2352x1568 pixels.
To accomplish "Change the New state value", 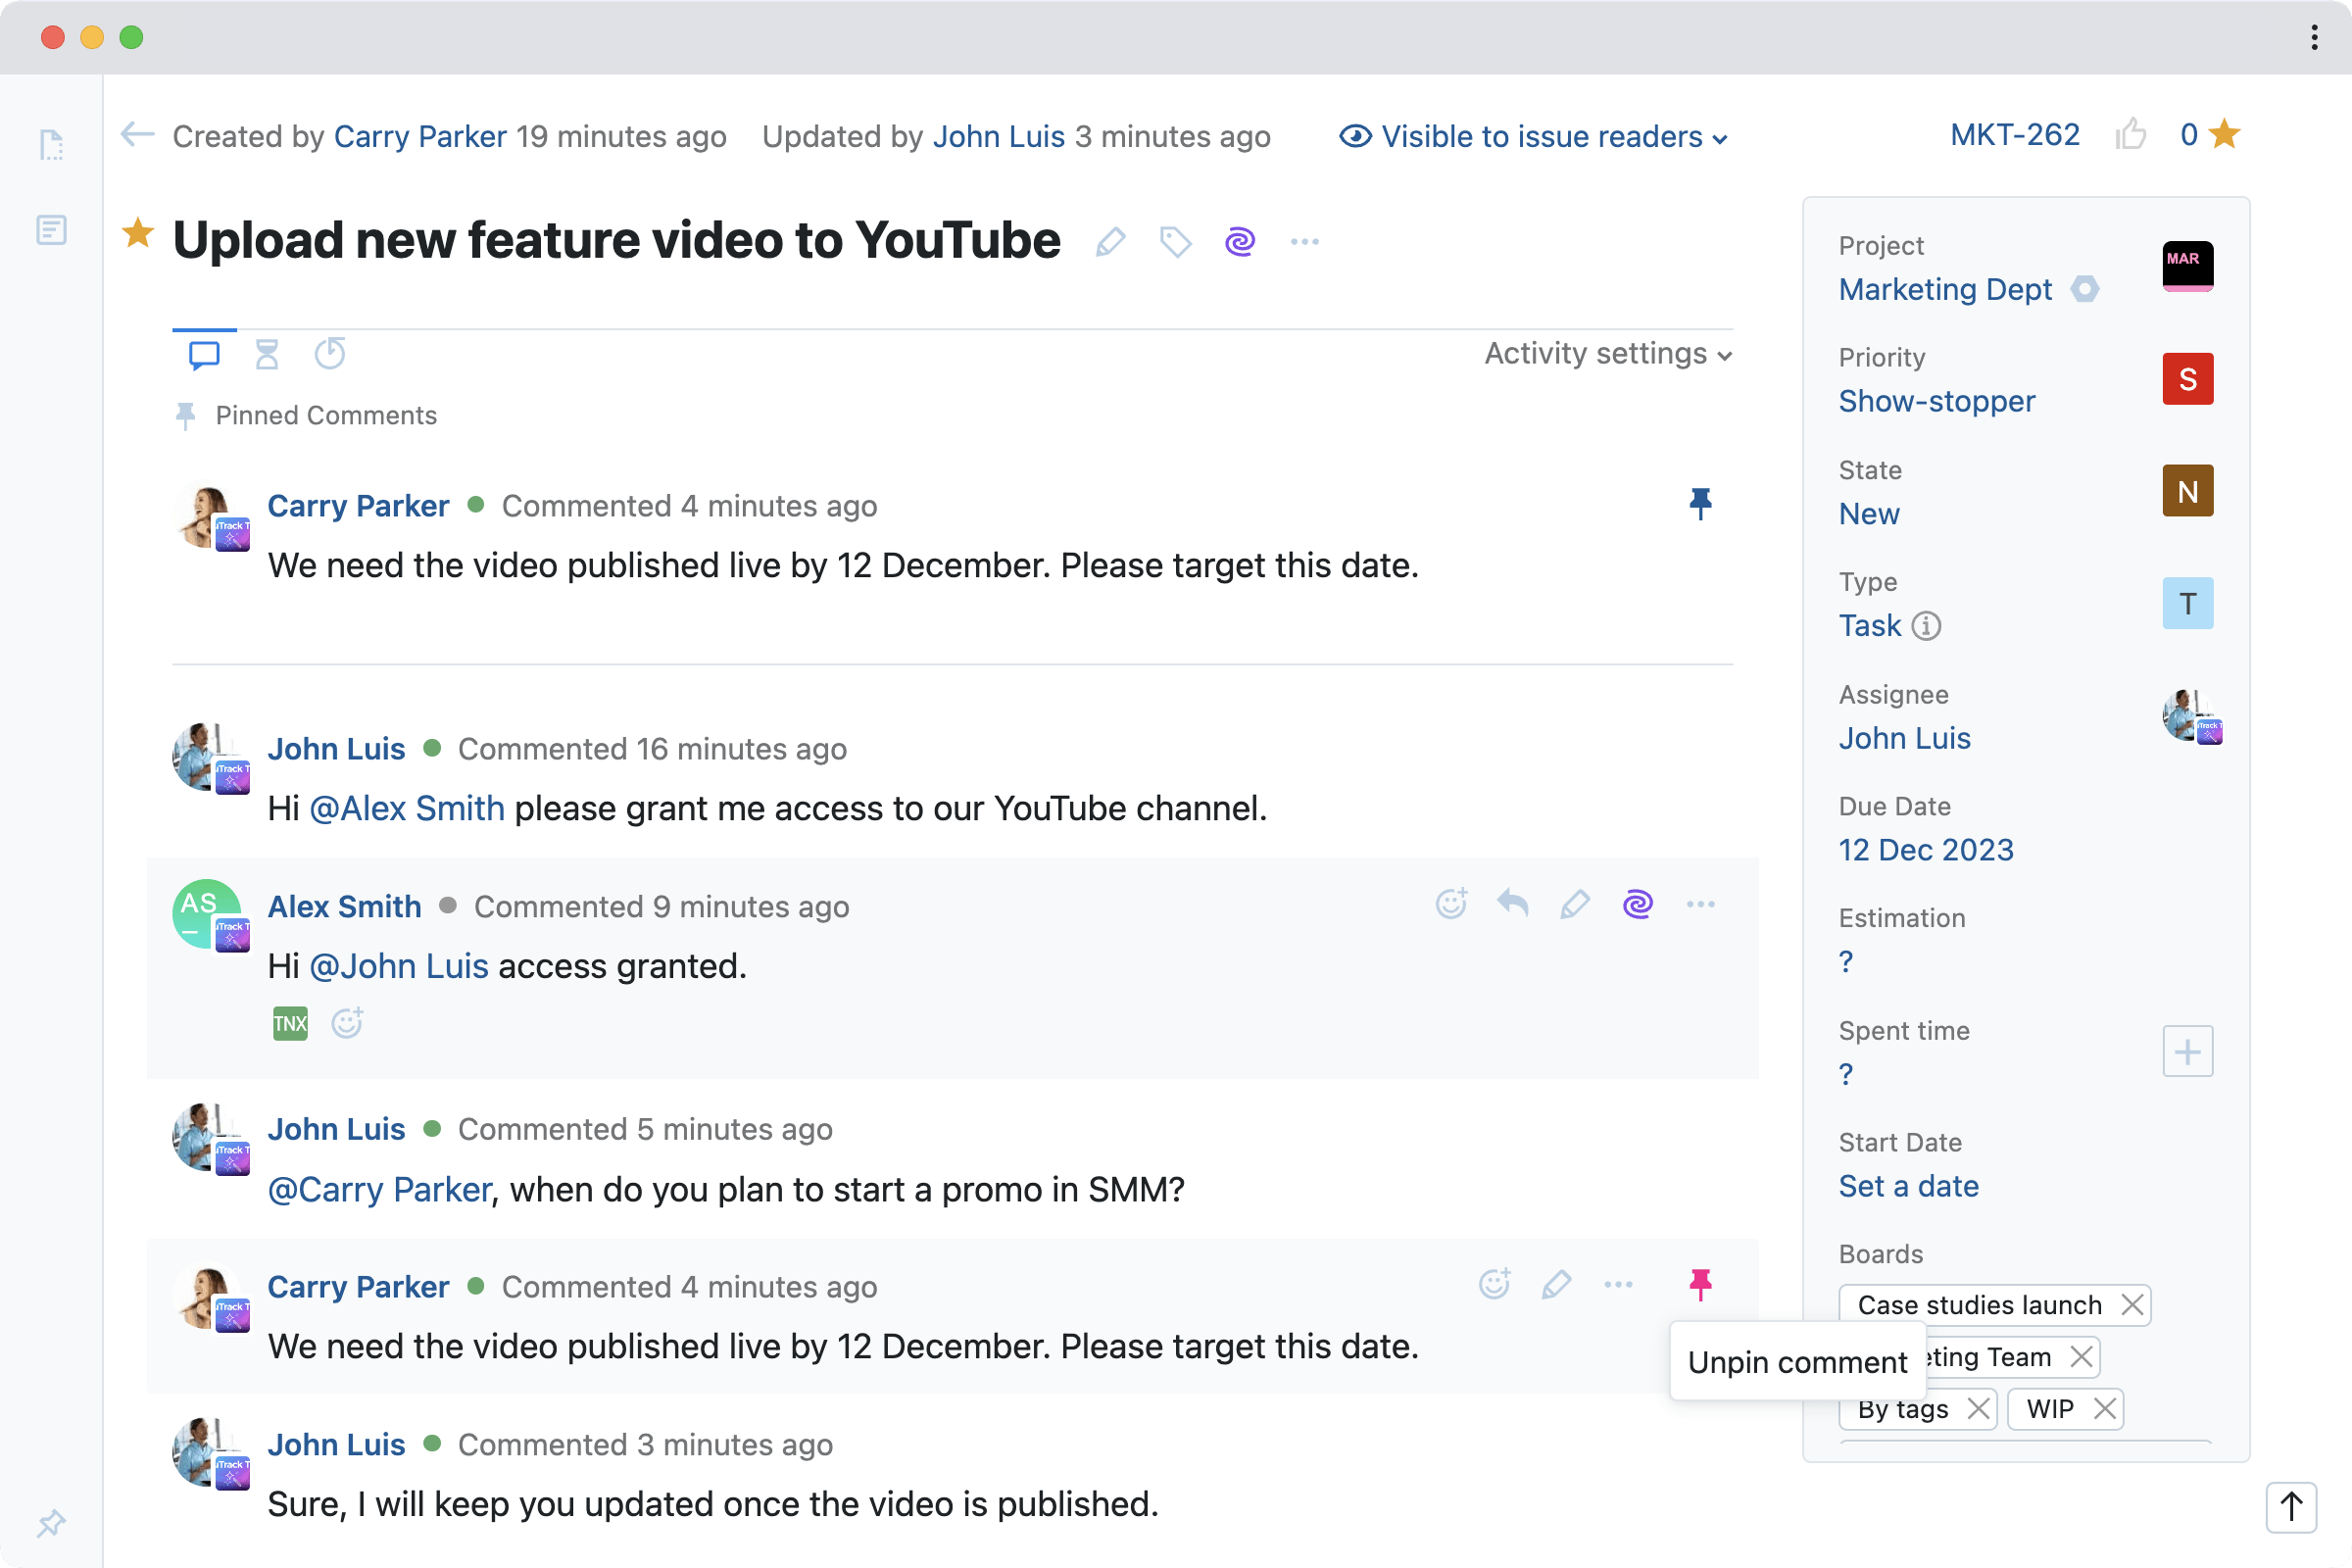I will click(x=1869, y=513).
